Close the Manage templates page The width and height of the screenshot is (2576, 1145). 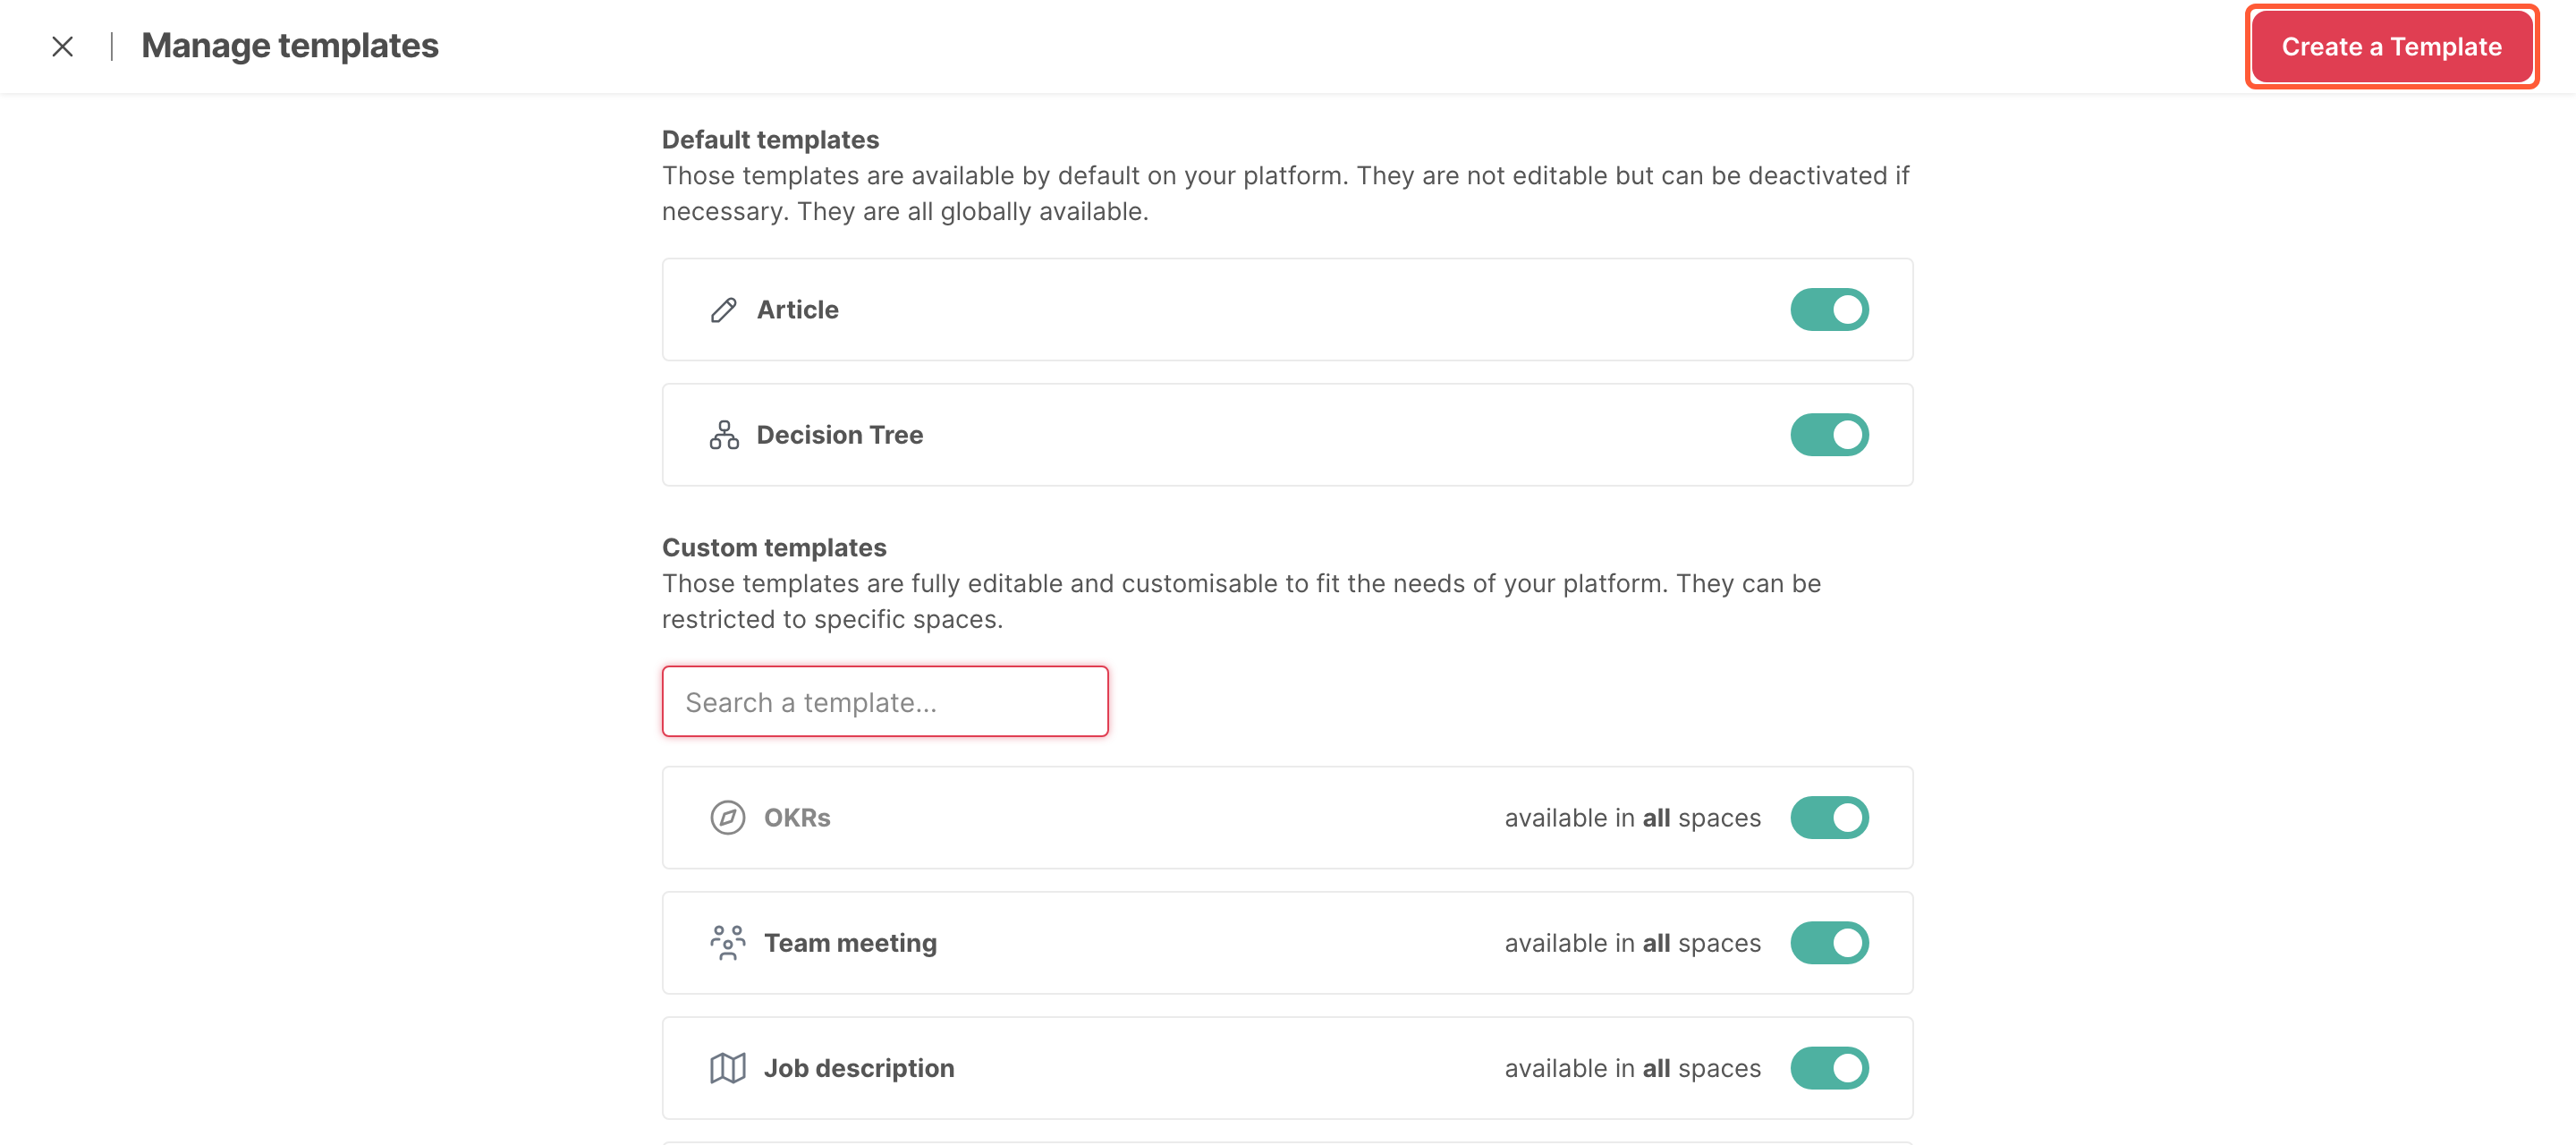coord(62,46)
